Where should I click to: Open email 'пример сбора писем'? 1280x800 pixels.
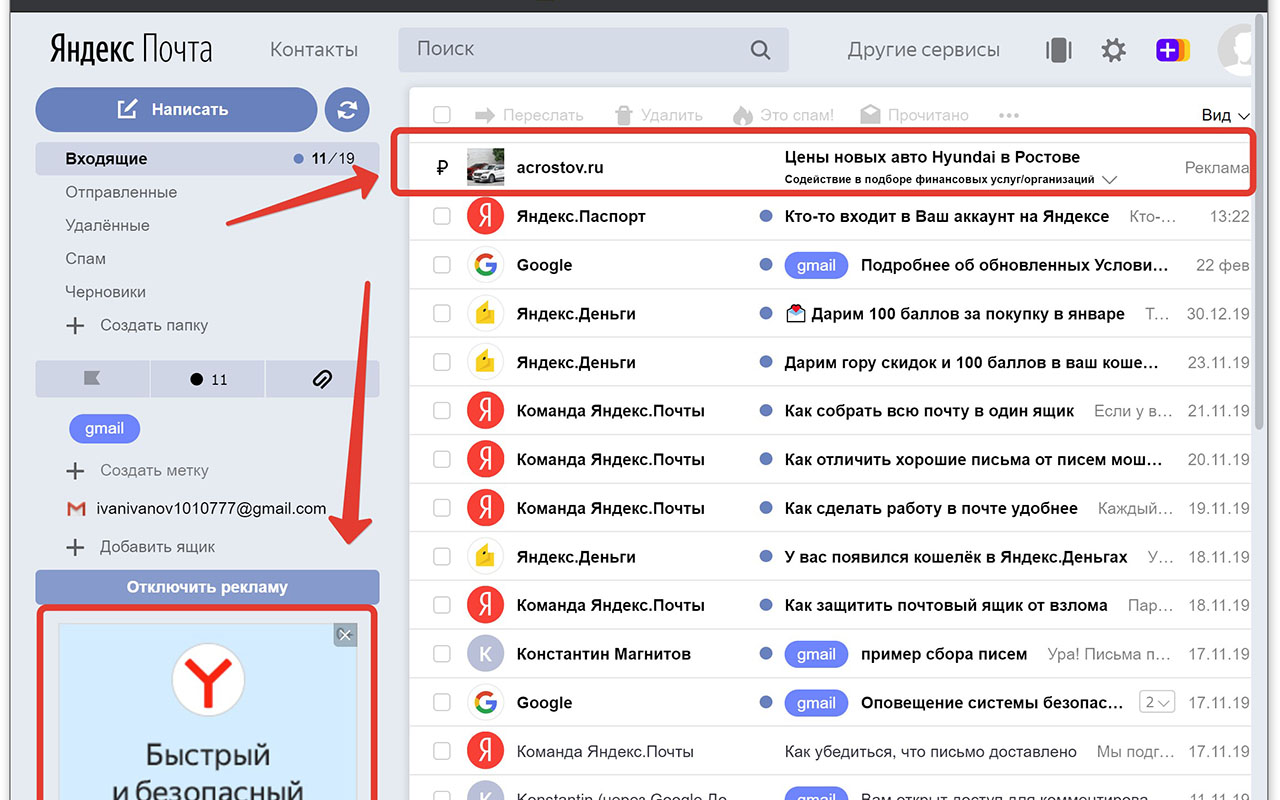pyautogui.click(x=944, y=654)
